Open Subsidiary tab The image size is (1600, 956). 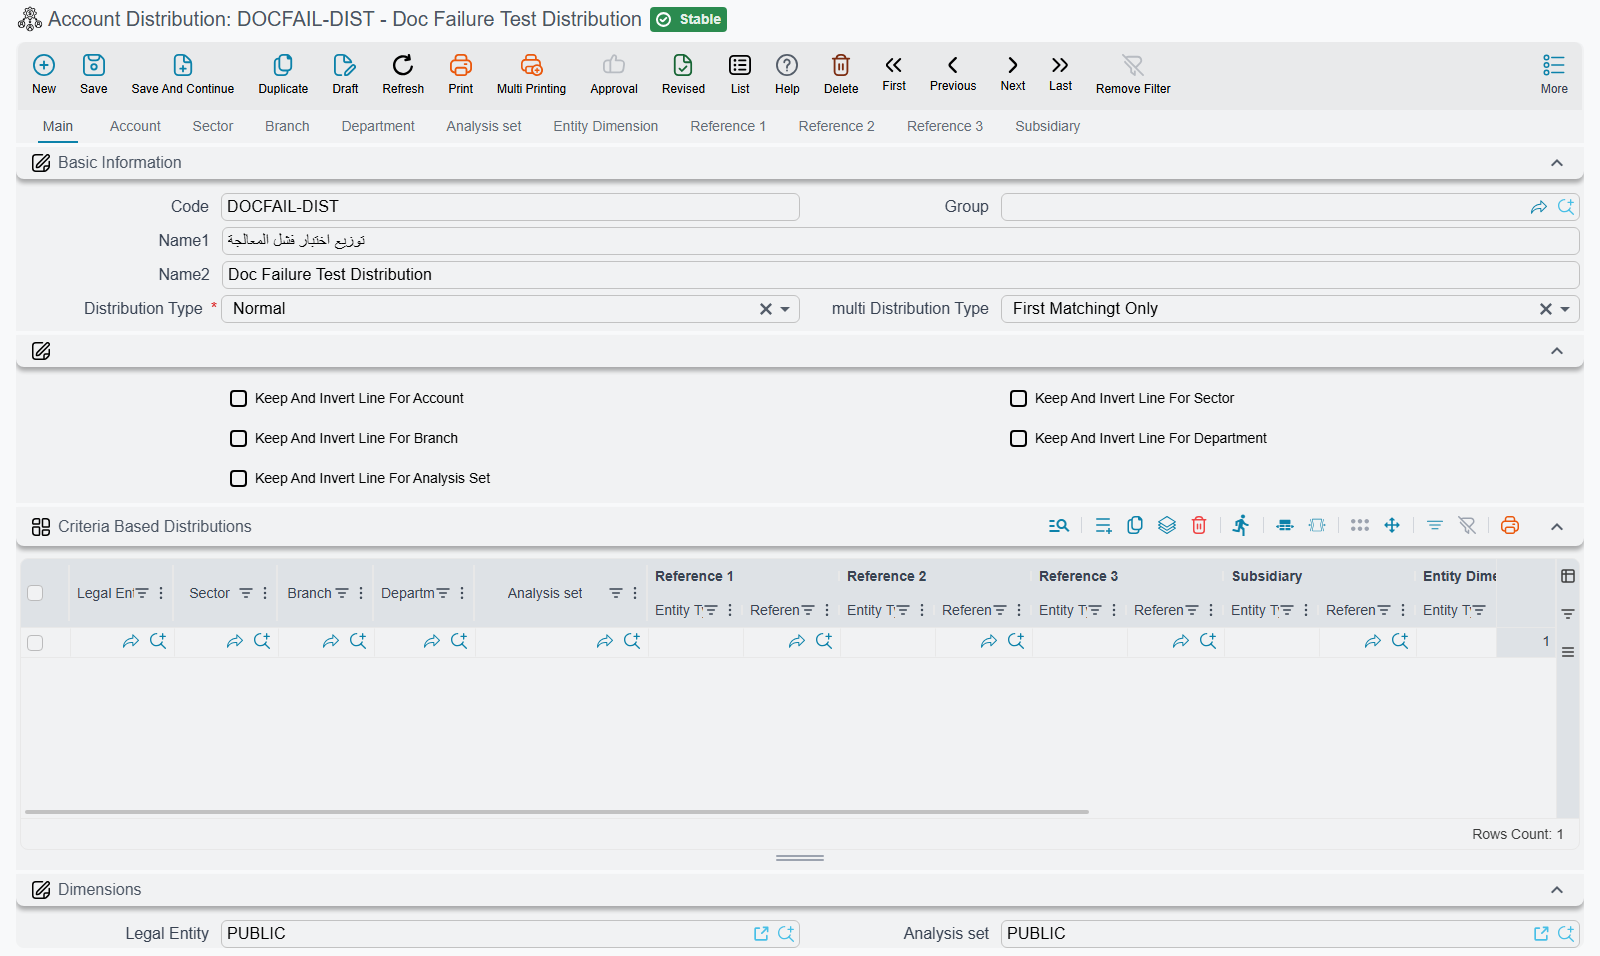click(1047, 126)
